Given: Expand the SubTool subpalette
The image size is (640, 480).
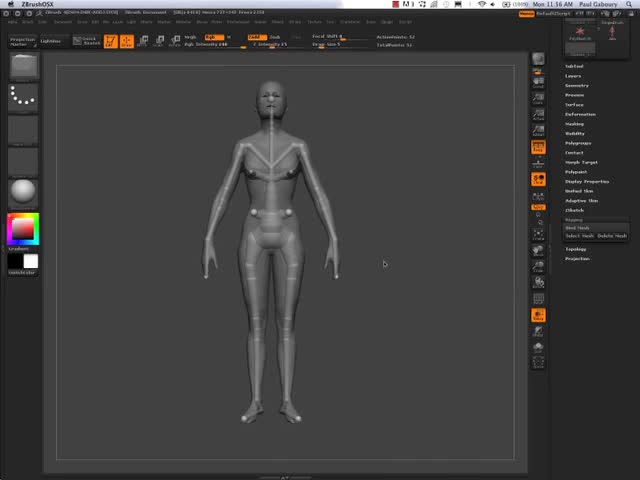Looking at the screenshot, I should (574, 66).
